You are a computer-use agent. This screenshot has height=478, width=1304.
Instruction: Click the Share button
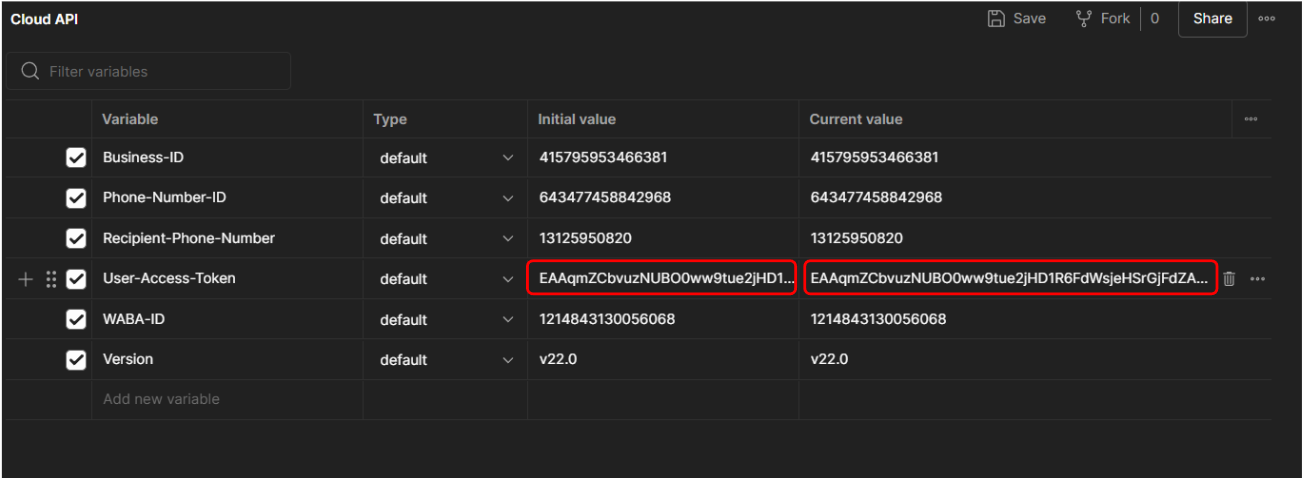click(1212, 19)
